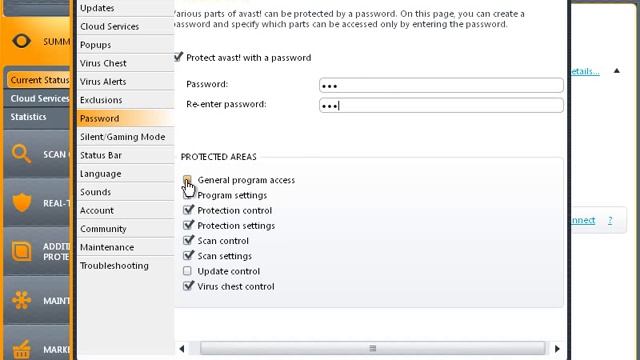Enable Update control checkbox
This screenshot has width=640, height=360.
[187, 271]
